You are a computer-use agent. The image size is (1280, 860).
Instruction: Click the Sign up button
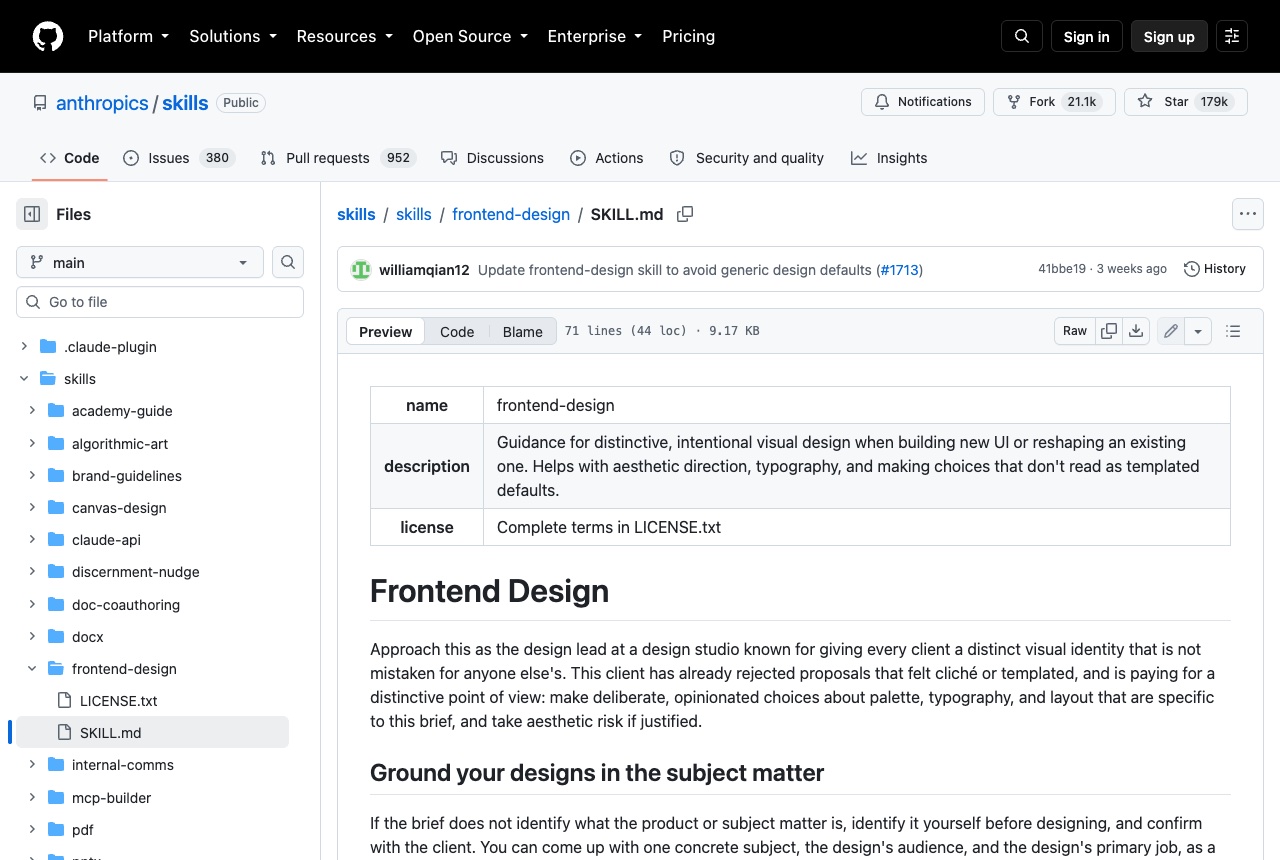(x=1169, y=36)
